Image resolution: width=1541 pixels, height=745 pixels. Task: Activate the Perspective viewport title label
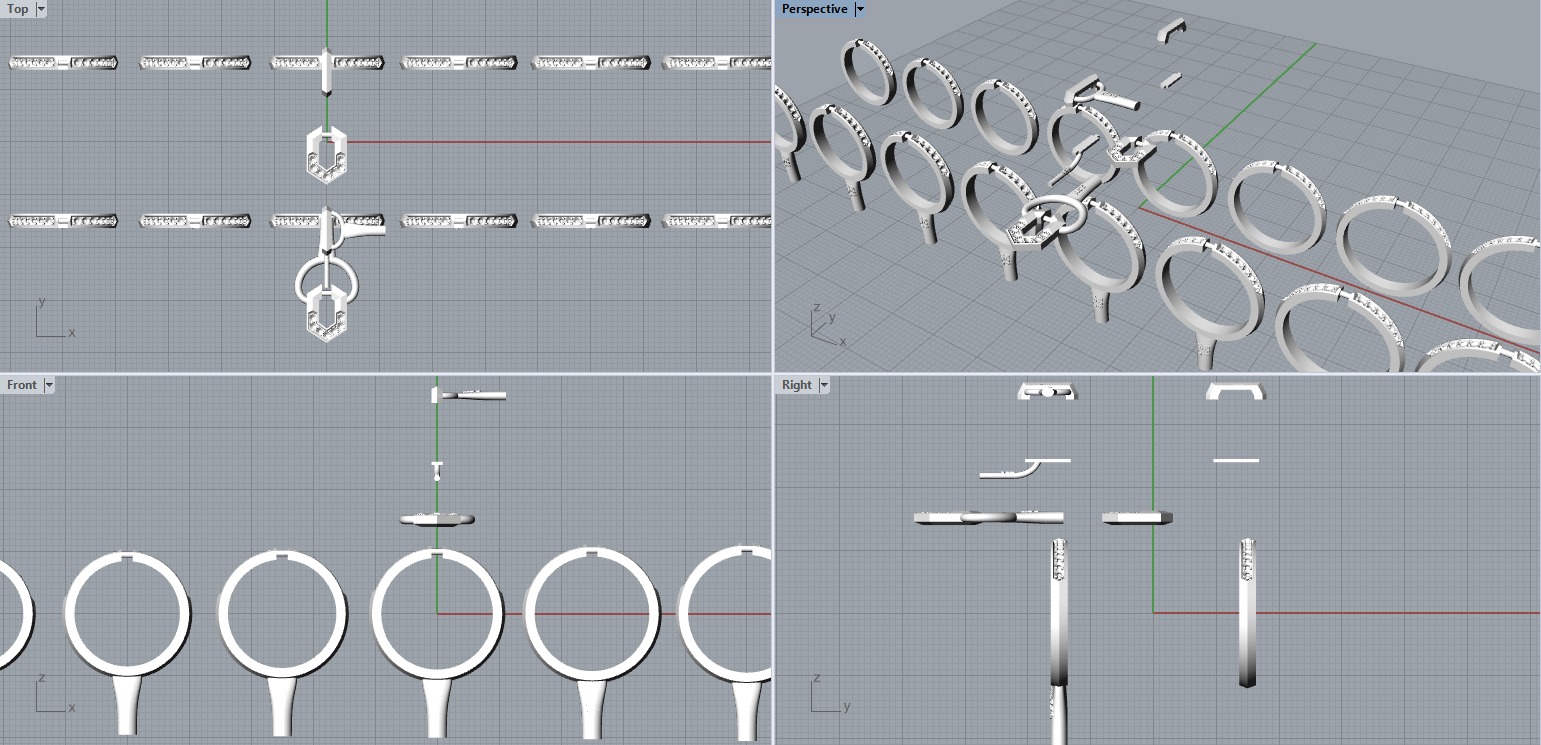coord(815,9)
